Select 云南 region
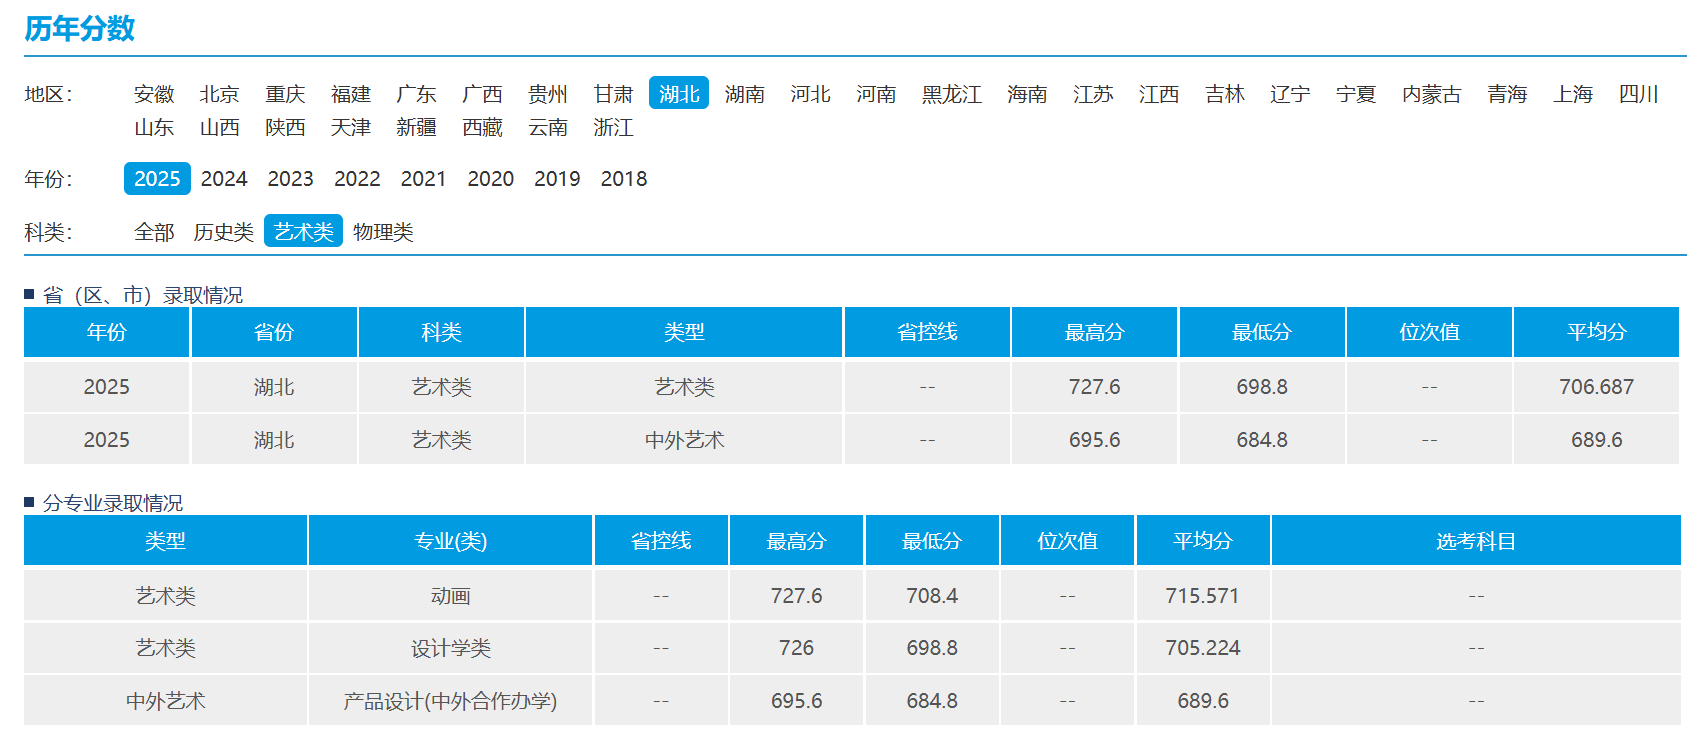1688x741 pixels. tap(548, 128)
